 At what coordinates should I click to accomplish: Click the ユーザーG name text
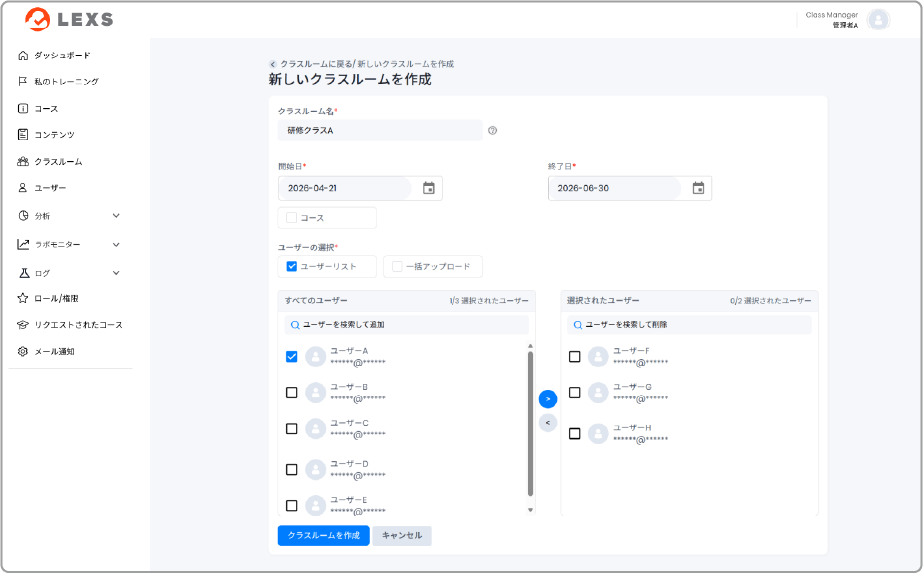tap(632, 387)
